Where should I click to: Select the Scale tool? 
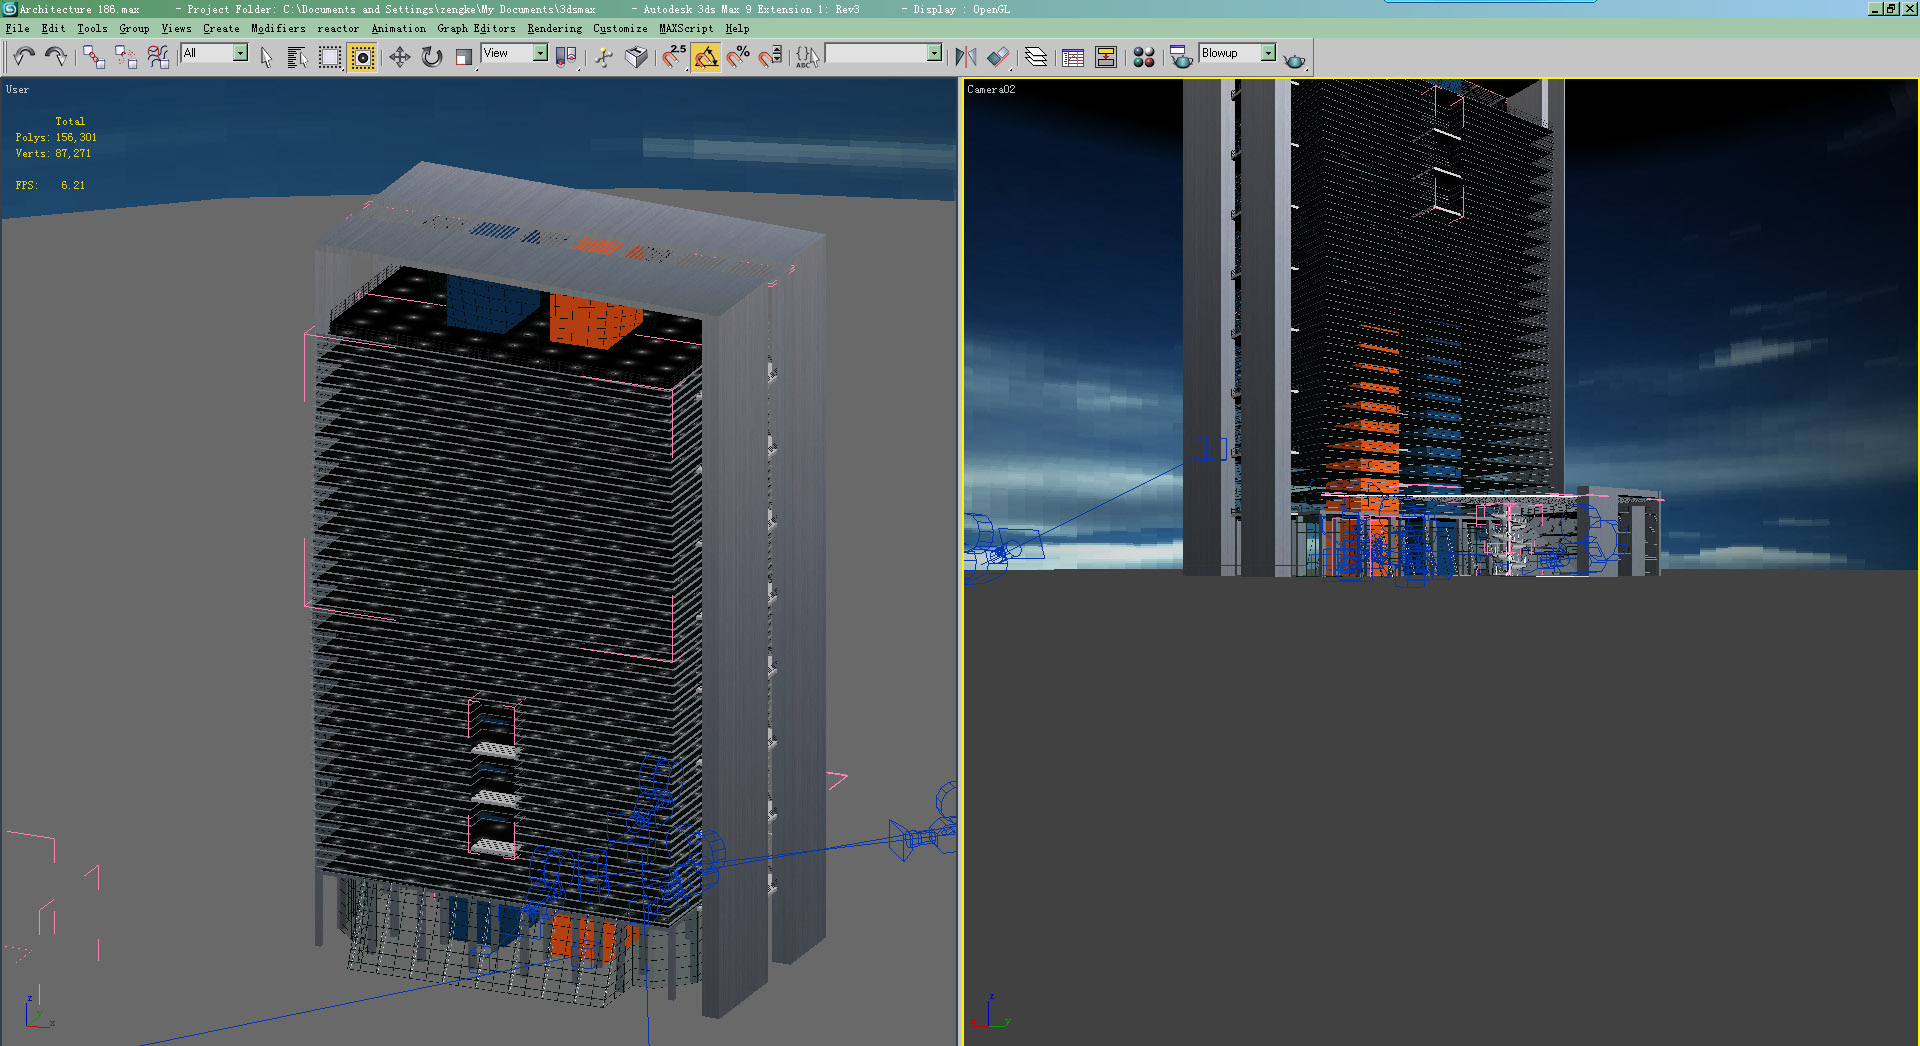[x=463, y=56]
